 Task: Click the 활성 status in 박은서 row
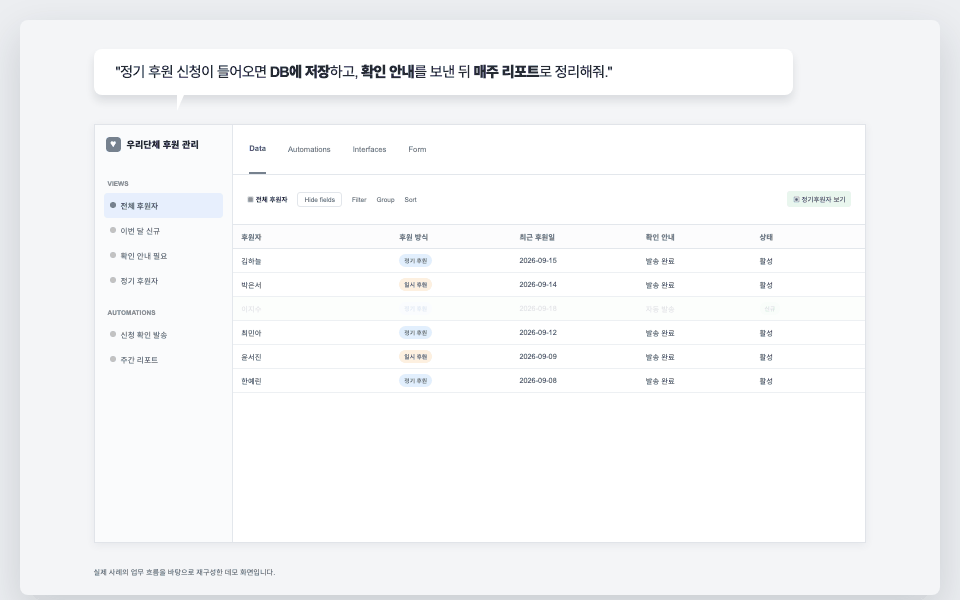pos(766,285)
